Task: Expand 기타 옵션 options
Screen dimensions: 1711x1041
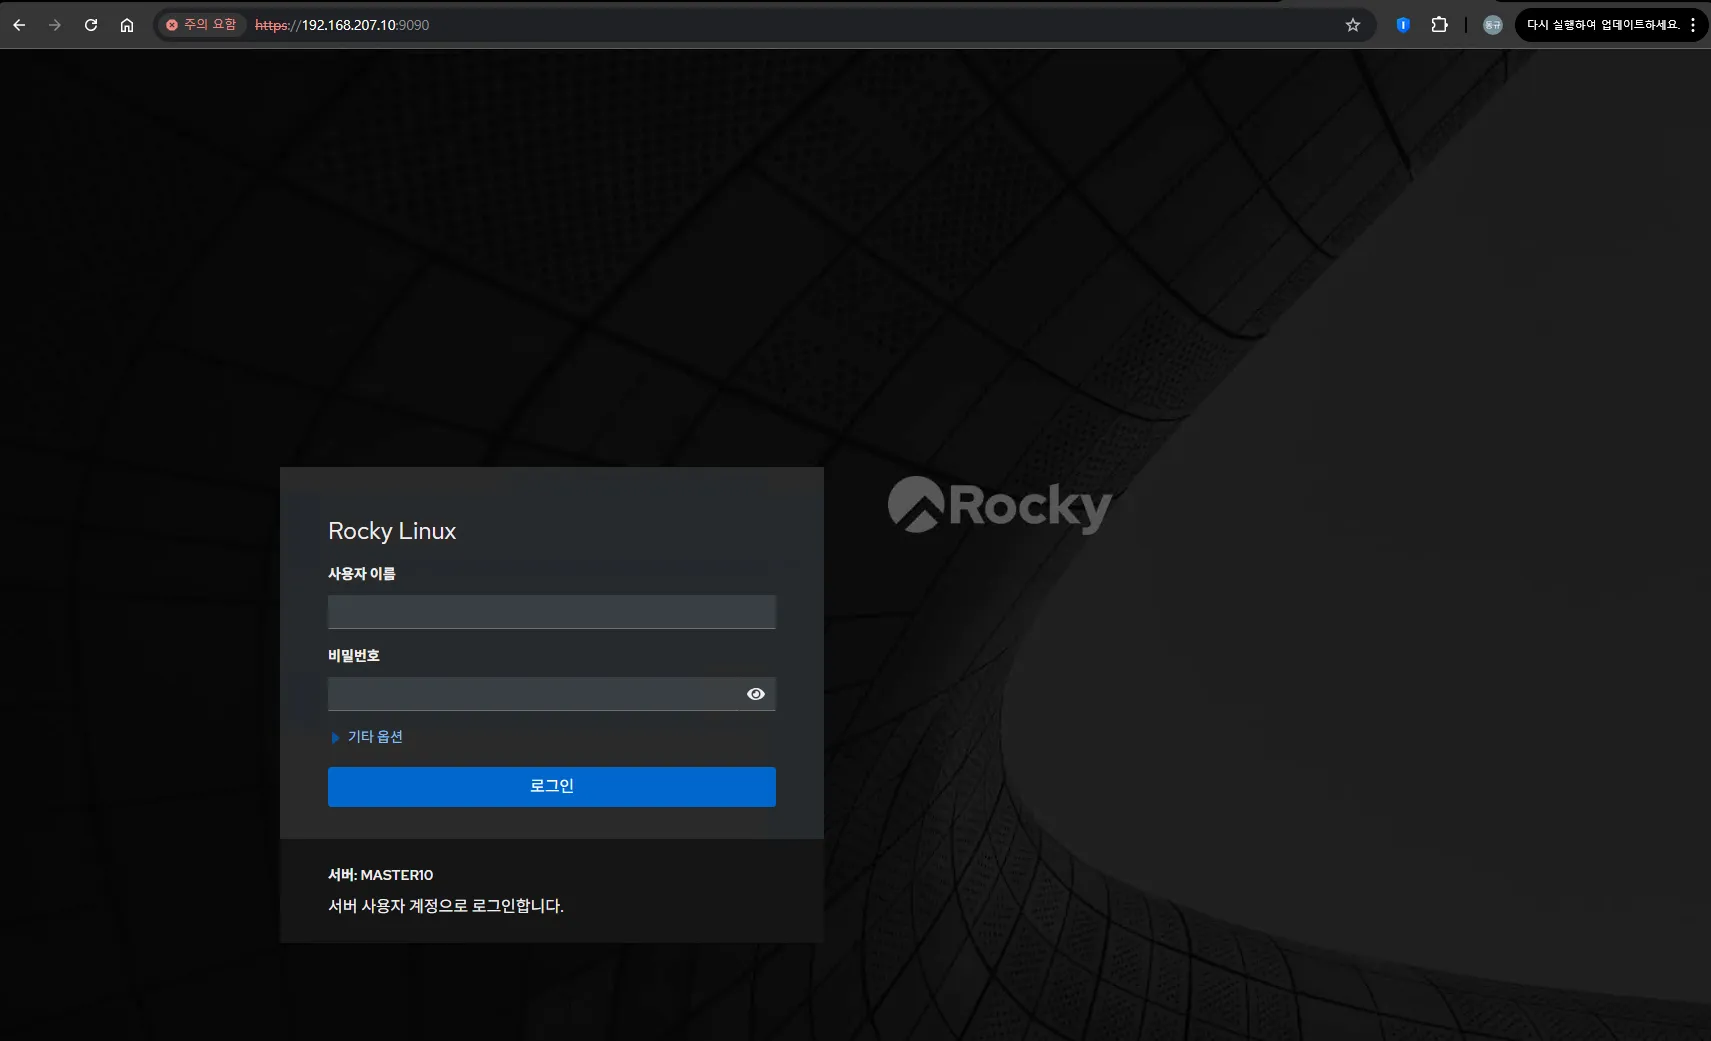Action: tap(366, 737)
